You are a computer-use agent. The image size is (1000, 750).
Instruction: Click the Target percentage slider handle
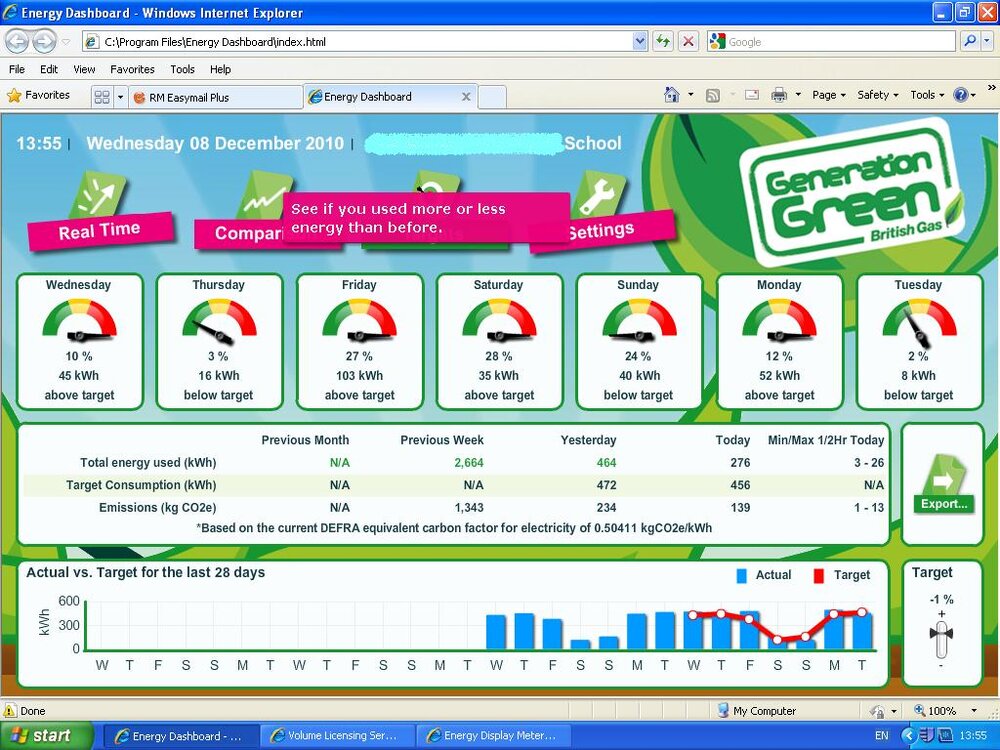[941, 633]
